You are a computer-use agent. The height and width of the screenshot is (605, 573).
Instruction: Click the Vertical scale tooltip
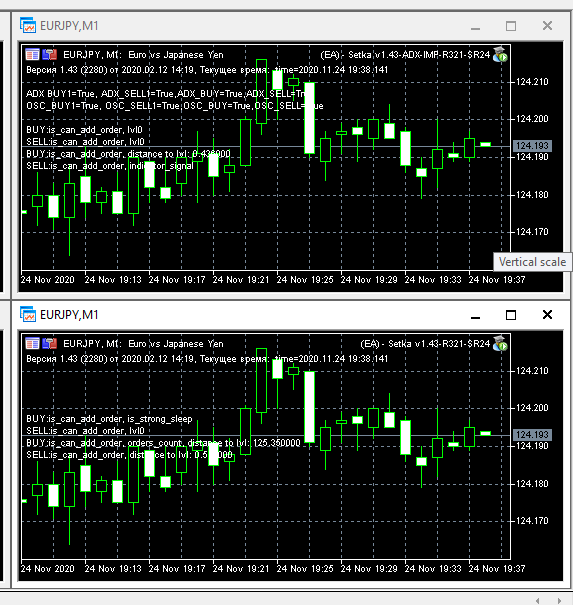click(x=532, y=262)
